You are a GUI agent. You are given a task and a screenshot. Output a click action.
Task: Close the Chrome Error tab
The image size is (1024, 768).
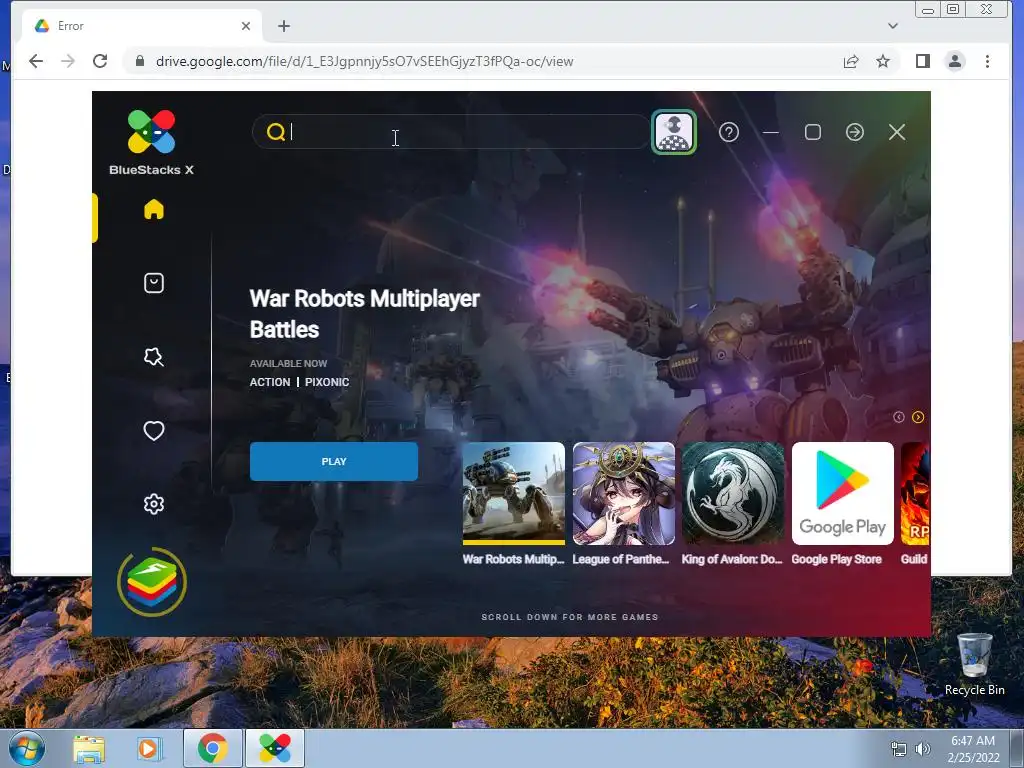[x=246, y=26]
